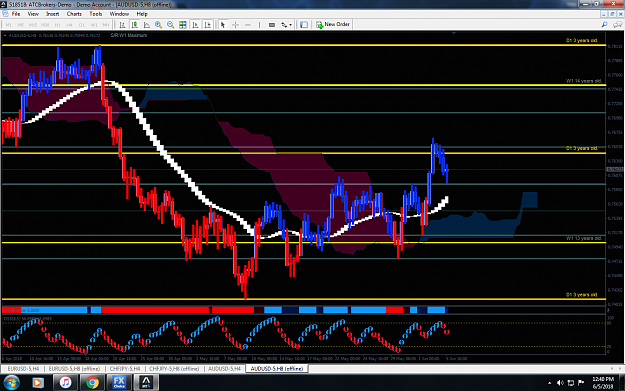
Task: Open the File menu
Action: tap(16, 14)
